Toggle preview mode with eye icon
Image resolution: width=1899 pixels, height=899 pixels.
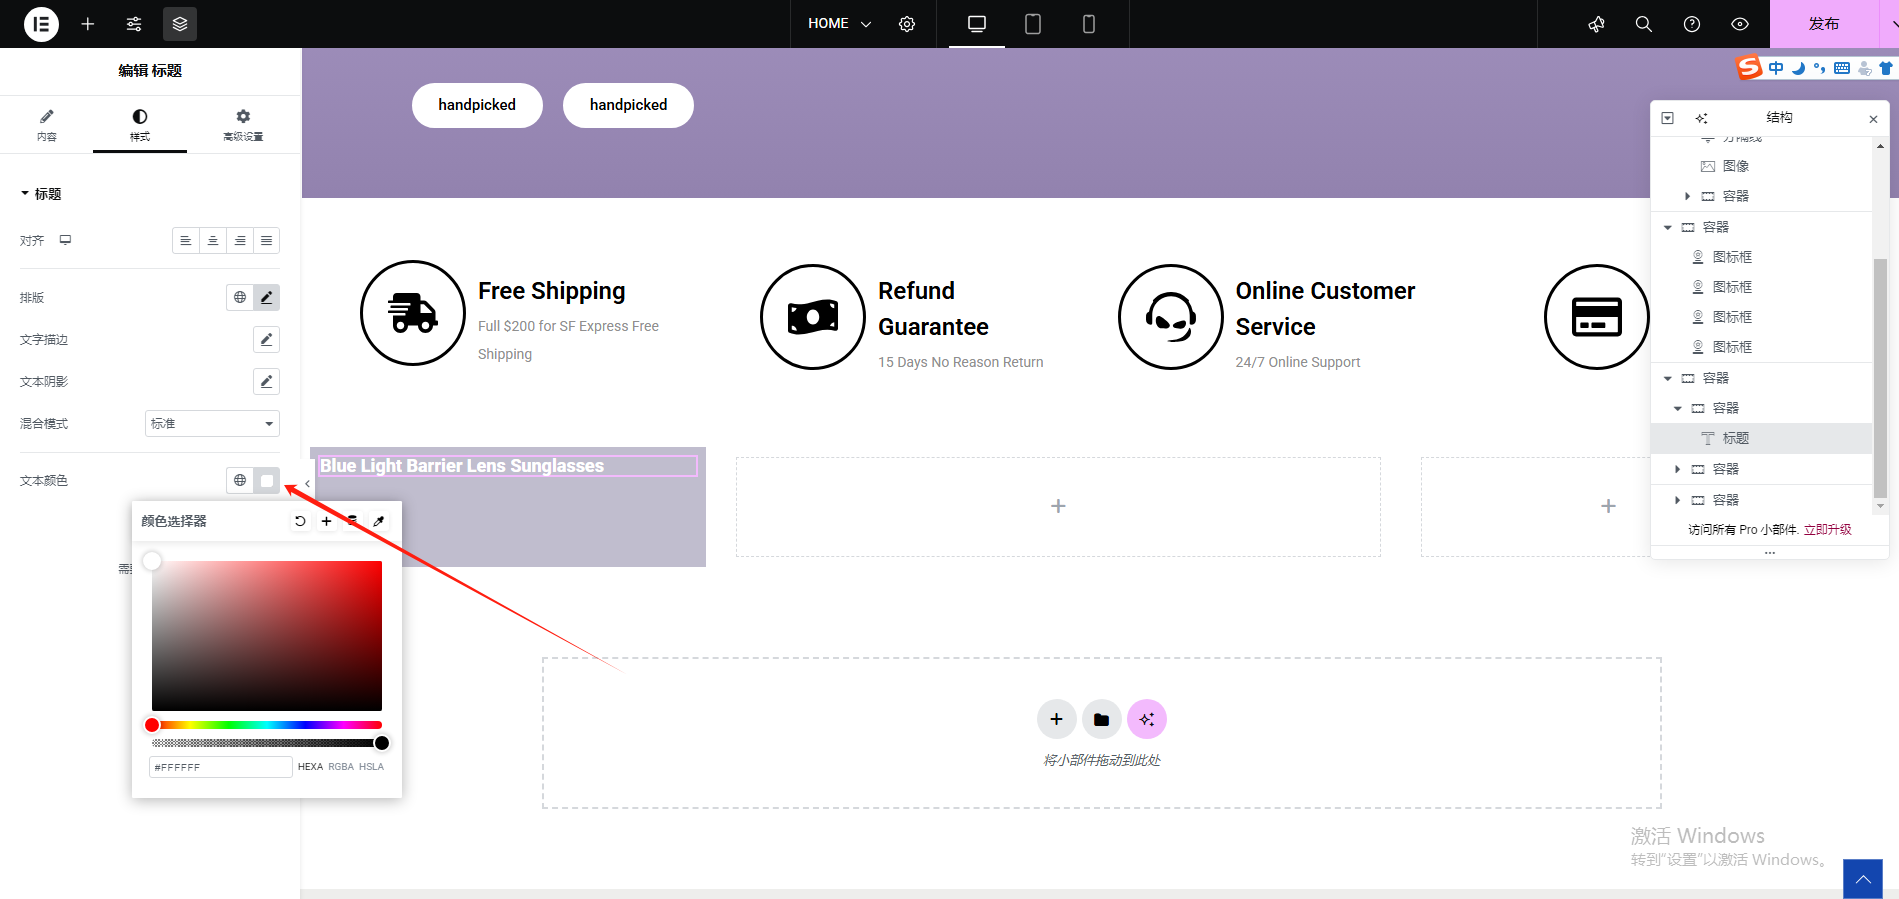coord(1740,24)
